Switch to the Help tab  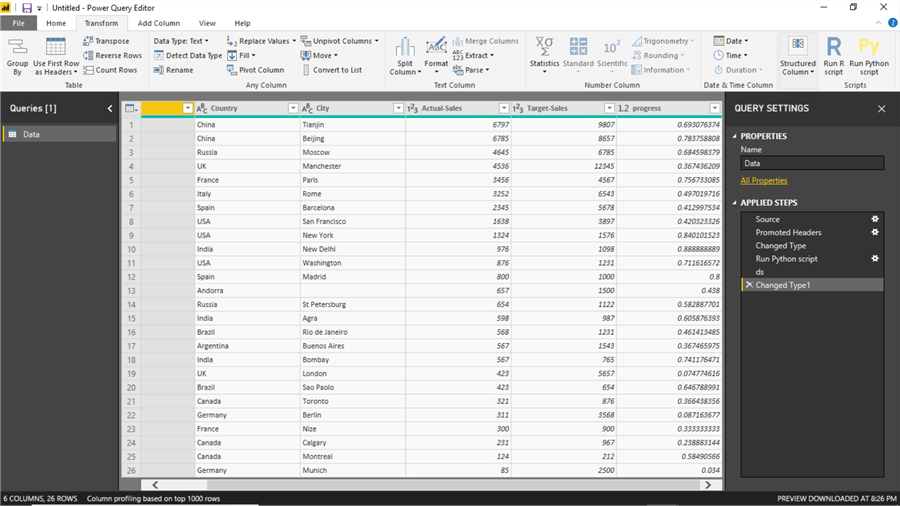[242, 23]
